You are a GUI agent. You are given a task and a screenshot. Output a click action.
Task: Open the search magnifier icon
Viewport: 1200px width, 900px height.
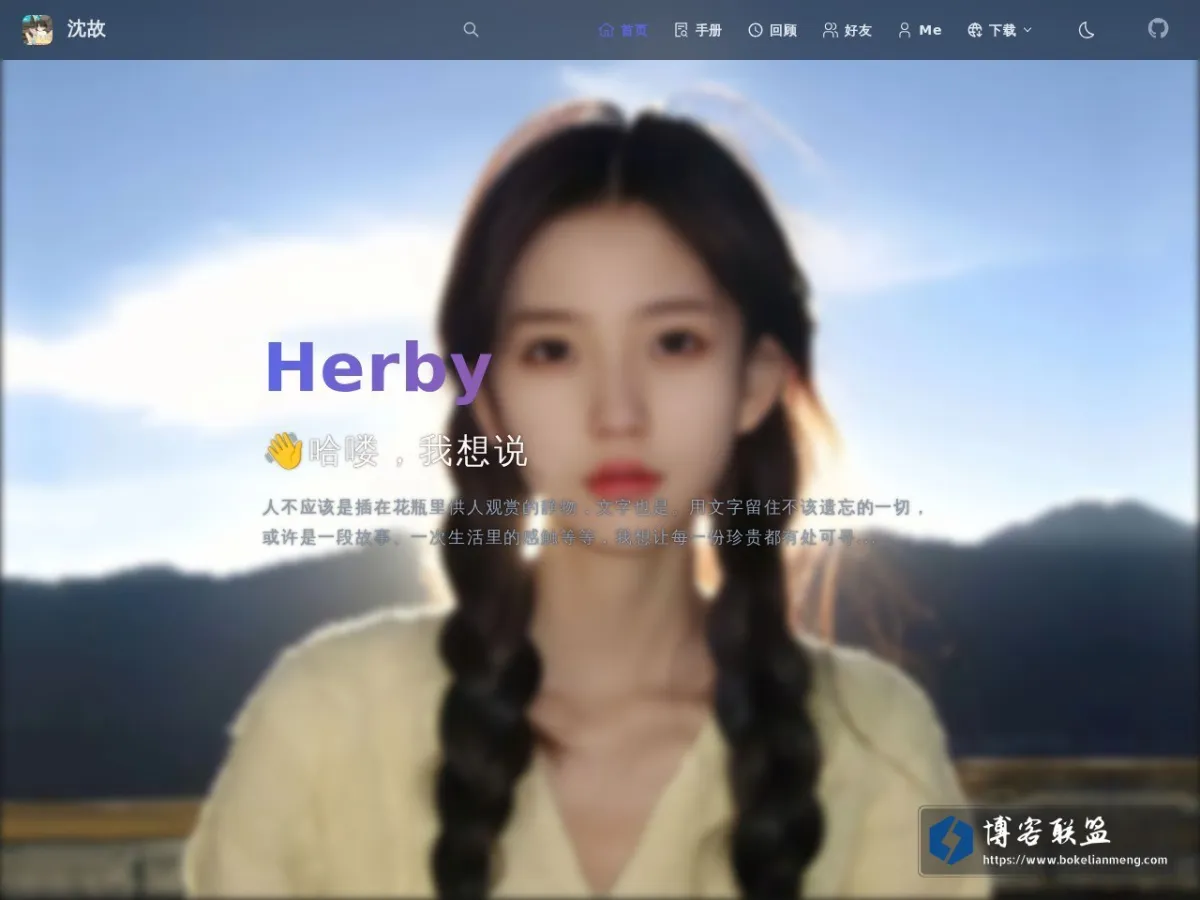471,30
